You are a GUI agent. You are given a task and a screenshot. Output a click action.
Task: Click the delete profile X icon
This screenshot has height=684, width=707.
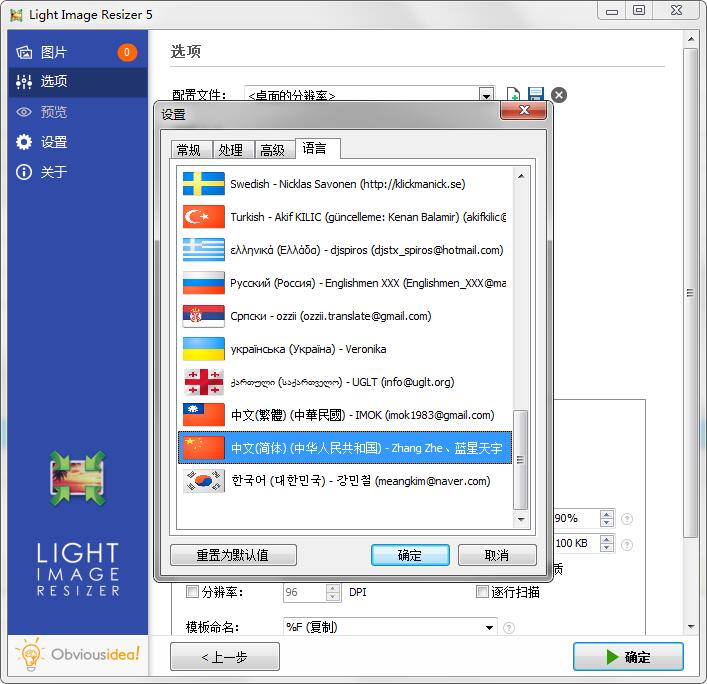tap(559, 95)
